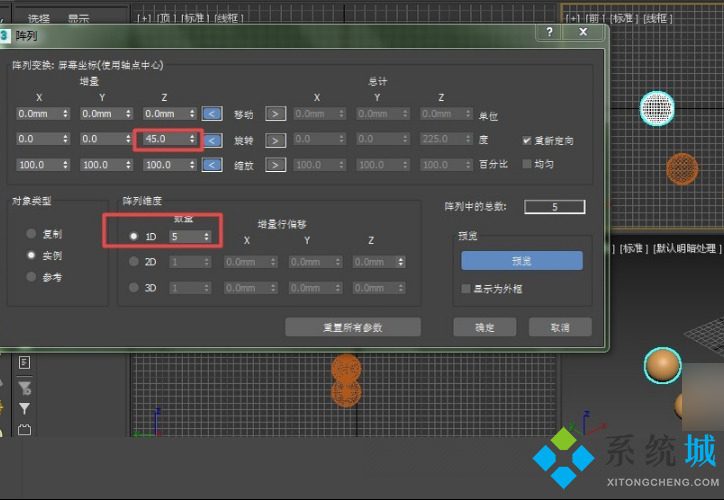
Task: Click spinner arrows of incremental Move Z field
Action: click(x=193, y=114)
